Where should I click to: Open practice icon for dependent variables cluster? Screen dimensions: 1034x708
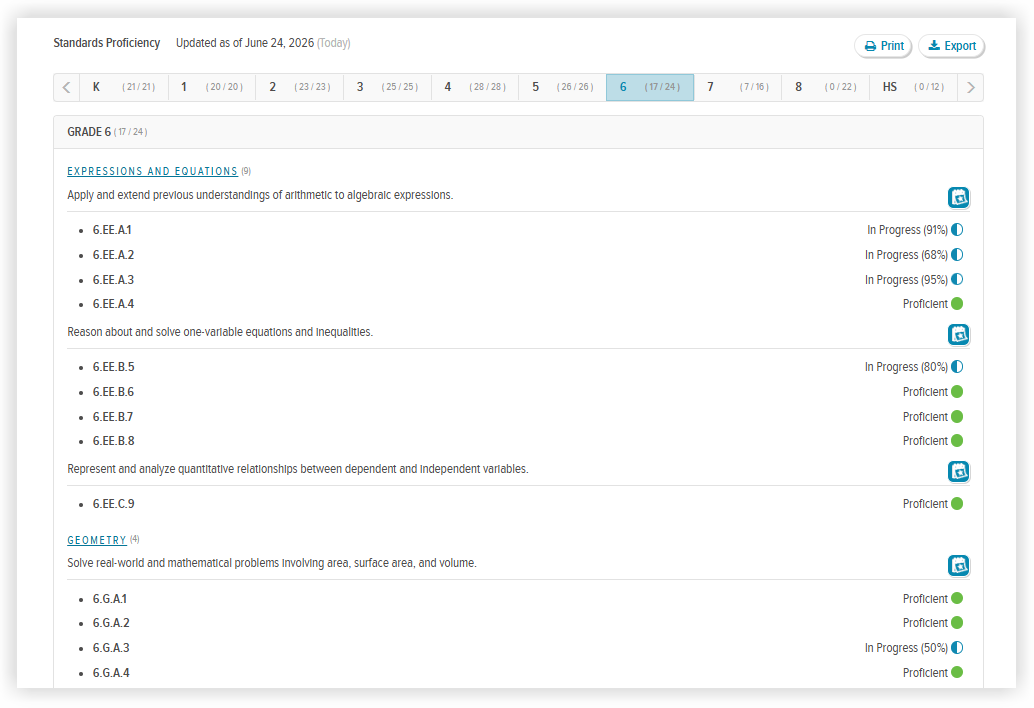click(958, 472)
